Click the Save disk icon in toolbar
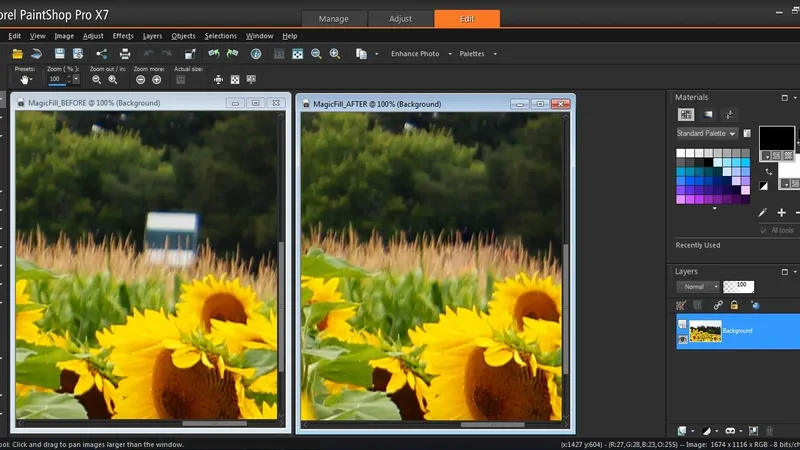The image size is (800, 450). coord(61,53)
